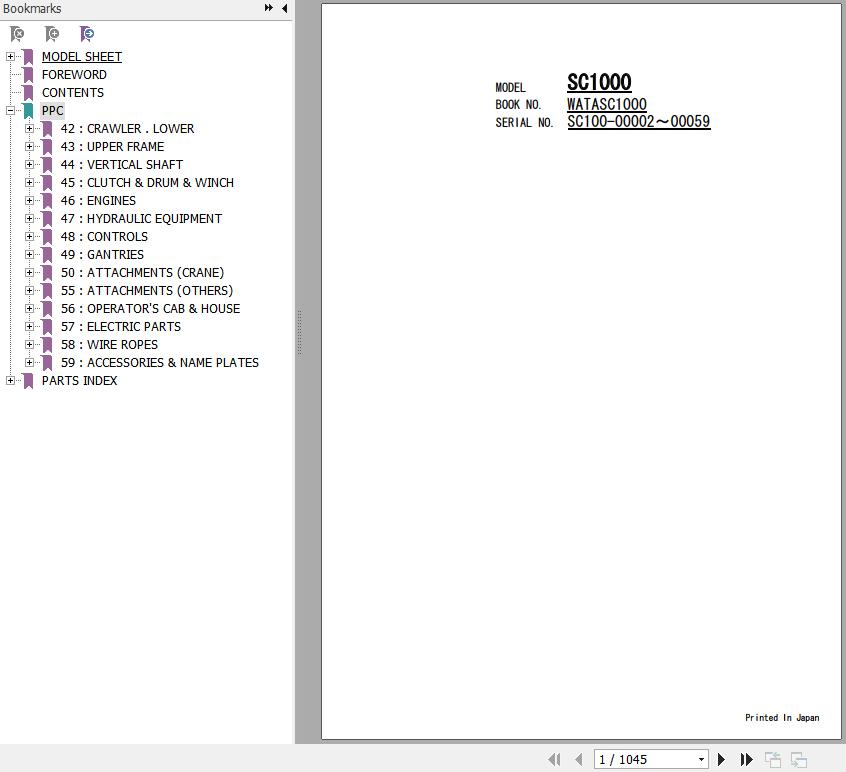
Task: Click the Bookmarks panel title
Action: 32,9
